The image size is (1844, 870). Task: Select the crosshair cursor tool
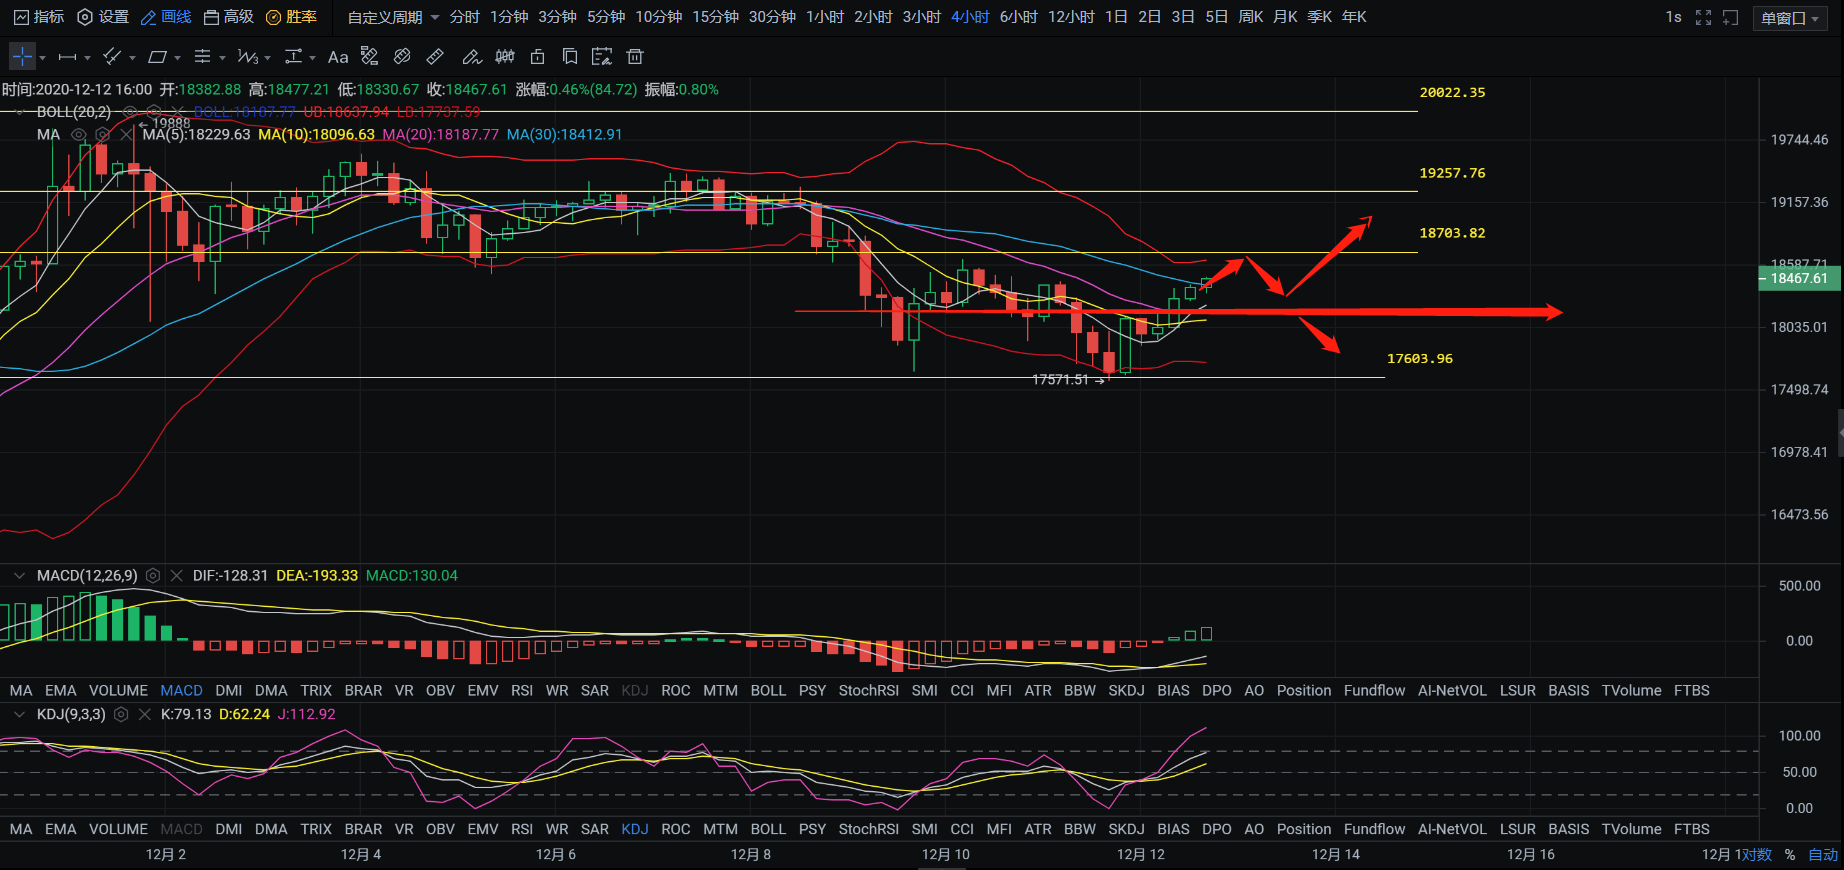pyautogui.click(x=22, y=57)
